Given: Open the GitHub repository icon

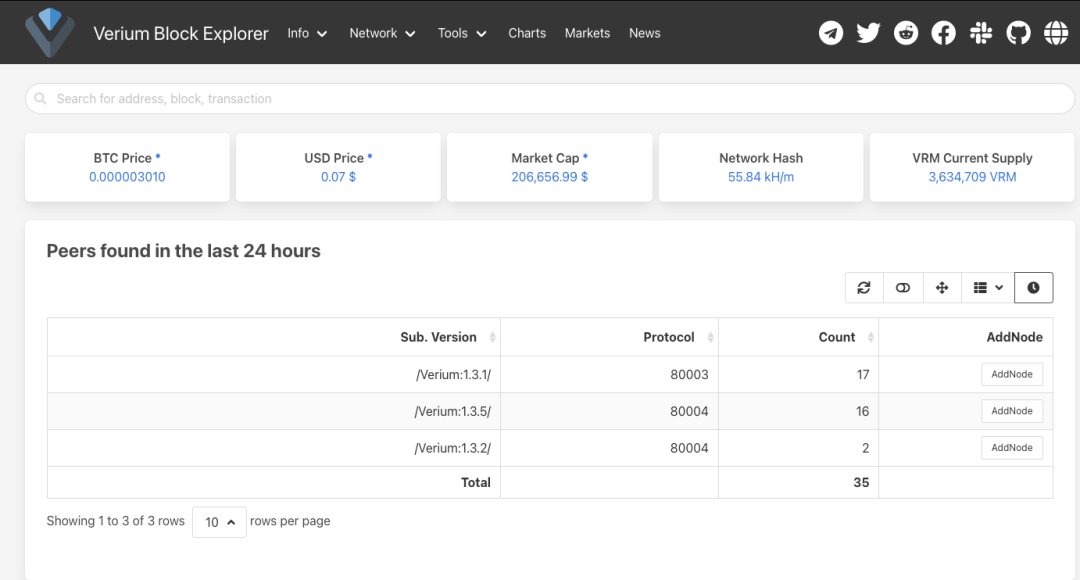Looking at the screenshot, I should pos(1018,32).
